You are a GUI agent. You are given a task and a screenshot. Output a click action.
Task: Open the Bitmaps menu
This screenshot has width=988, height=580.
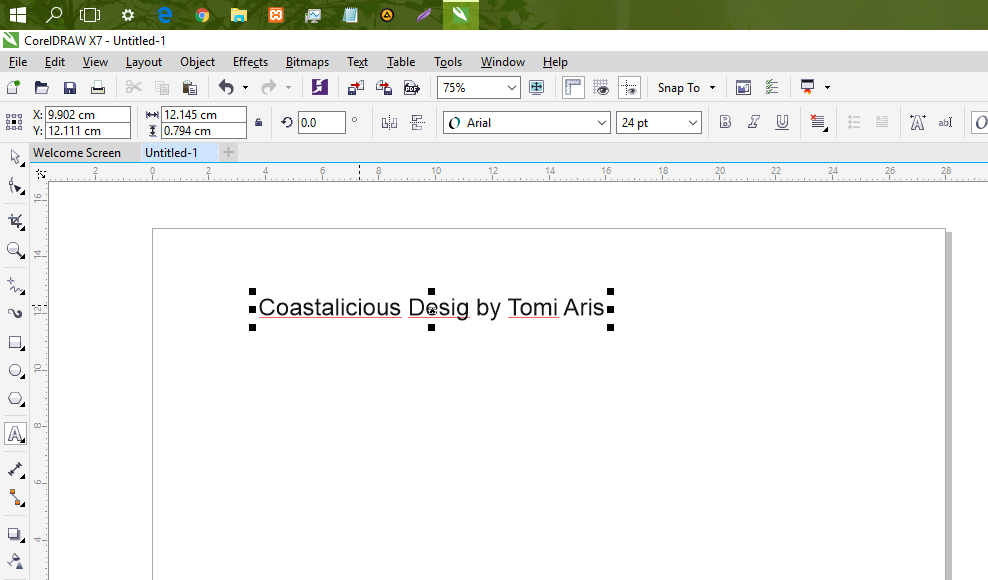coord(307,61)
